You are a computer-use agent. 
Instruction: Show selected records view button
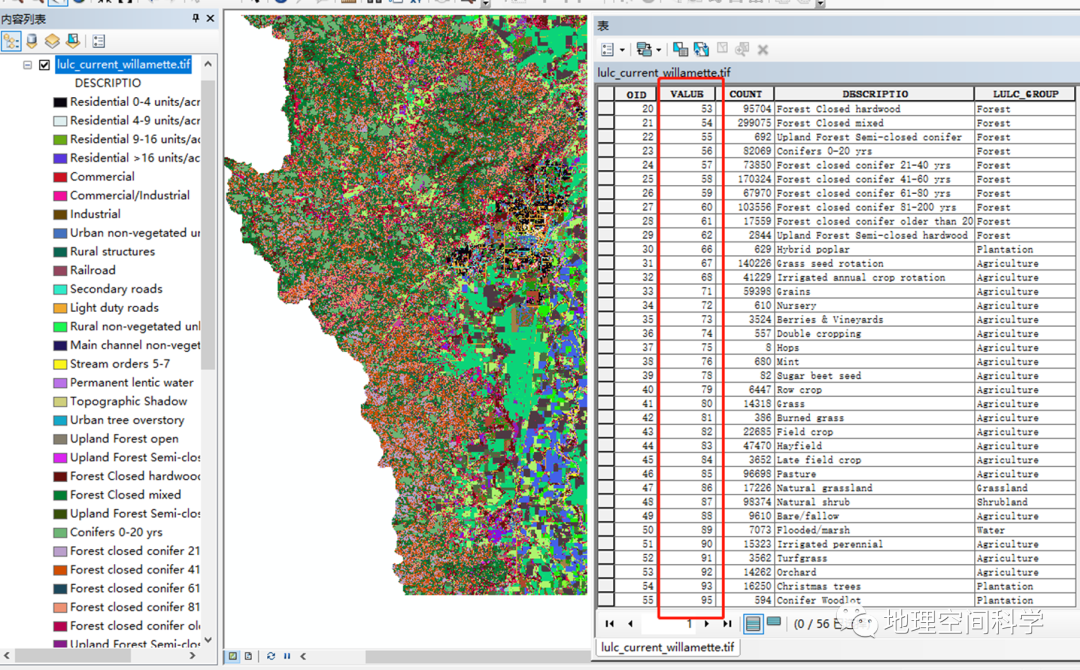(774, 622)
